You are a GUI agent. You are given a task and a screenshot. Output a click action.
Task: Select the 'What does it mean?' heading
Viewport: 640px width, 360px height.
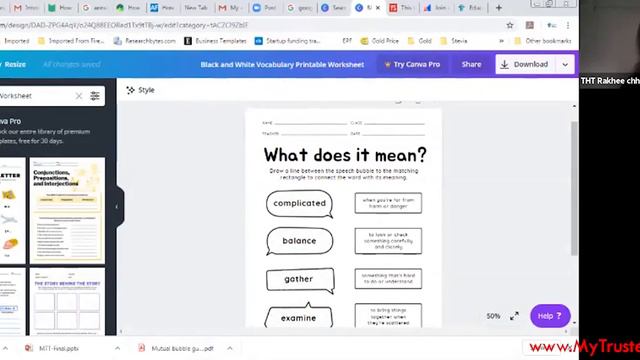345,155
